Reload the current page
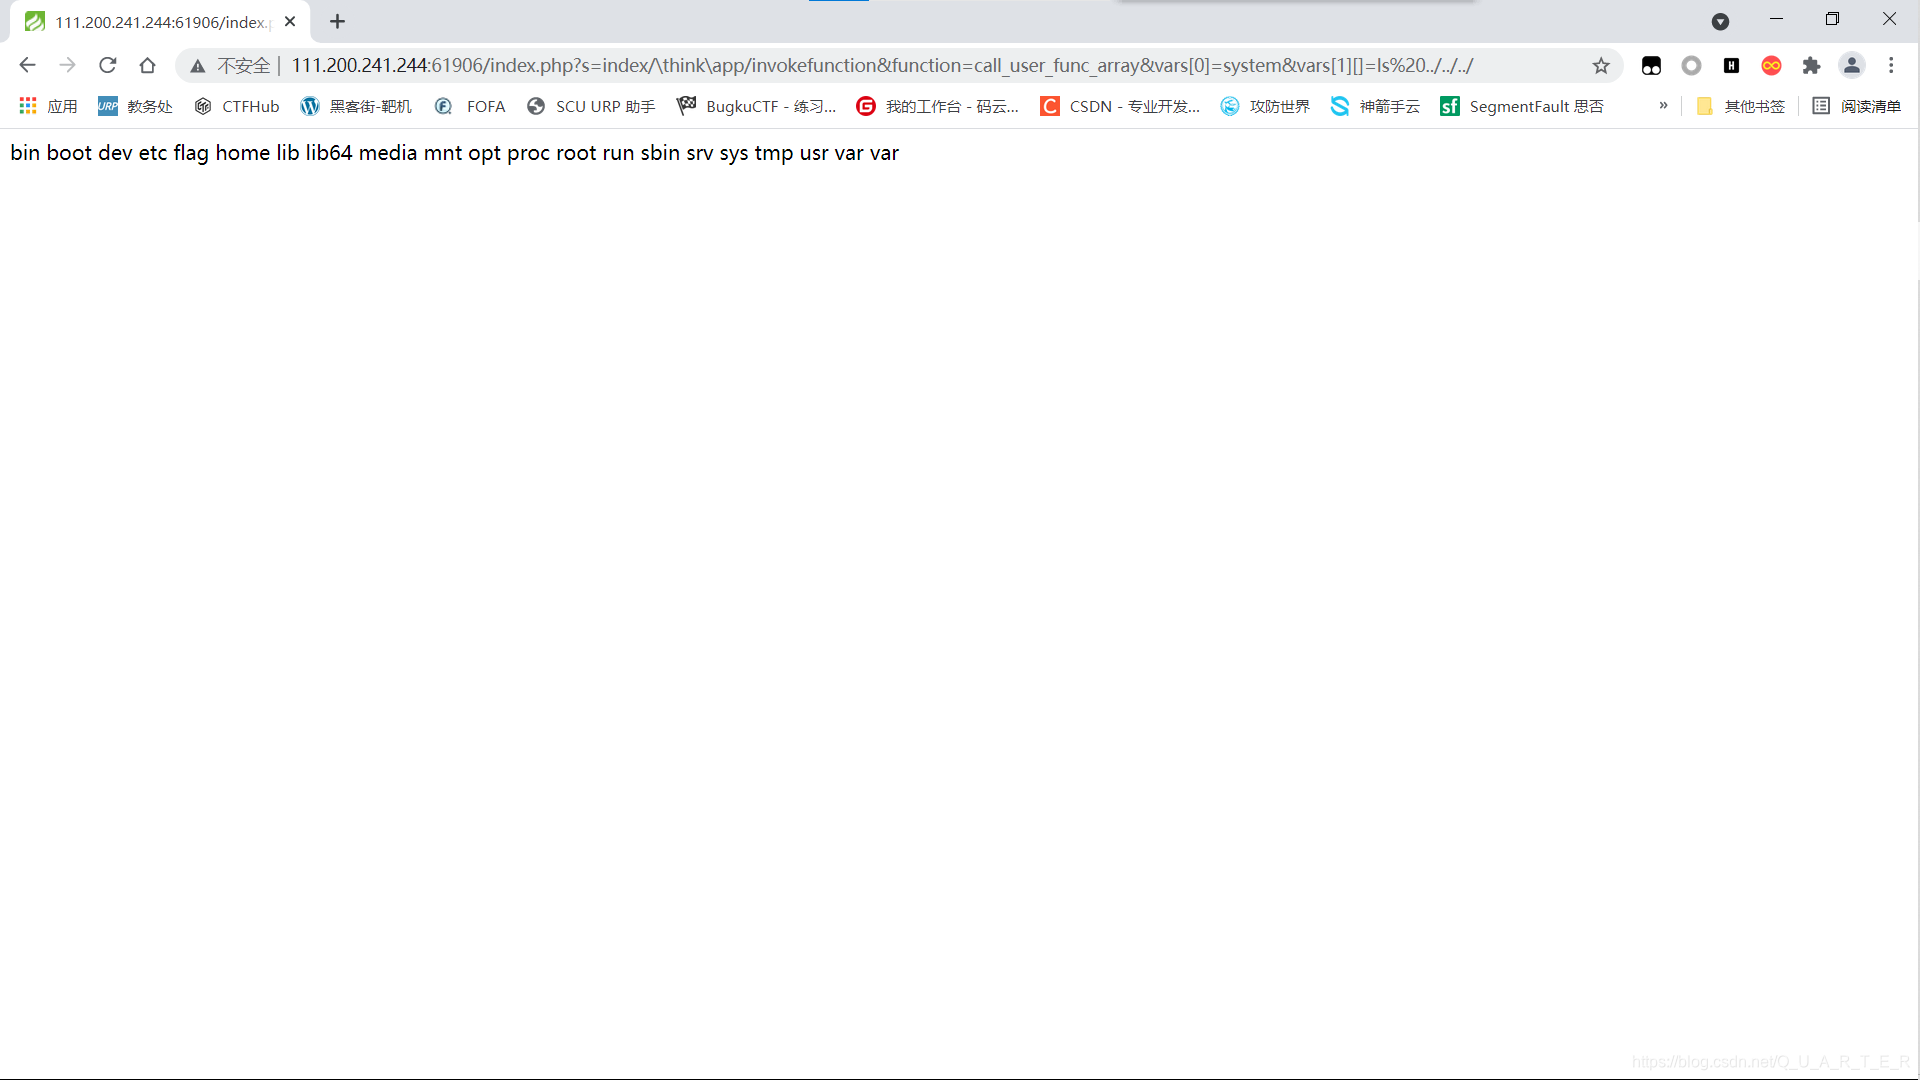The image size is (1920, 1080). tap(107, 65)
